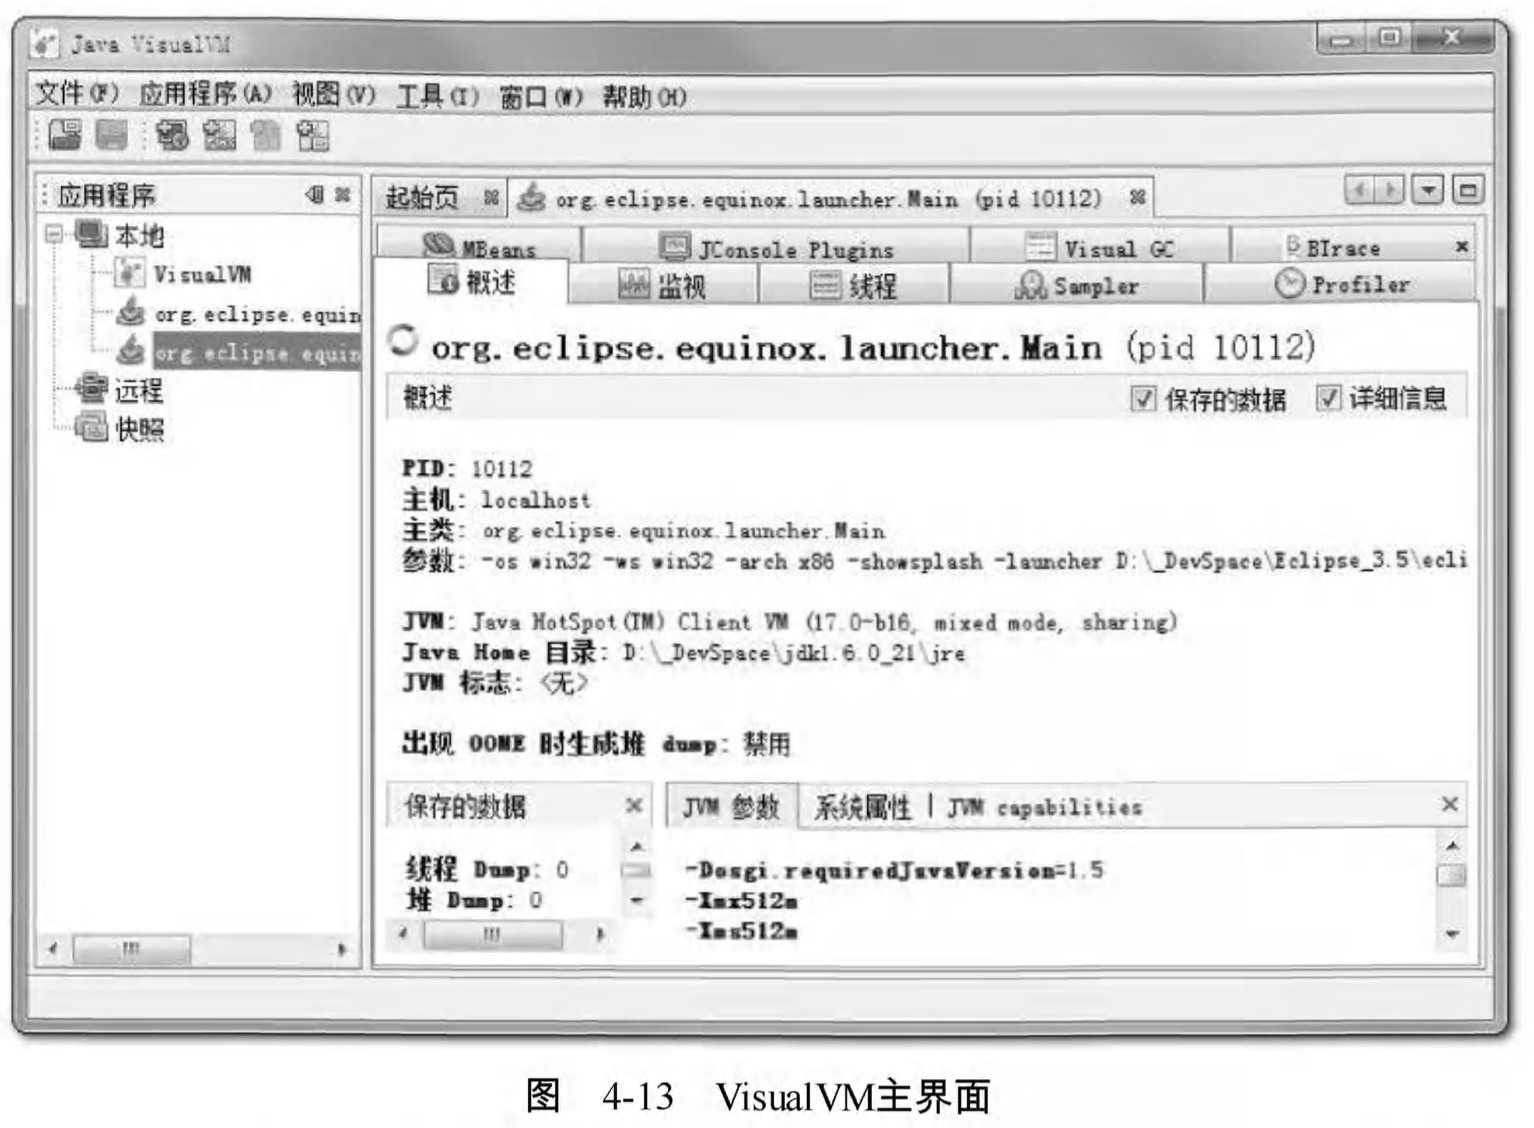The height and width of the screenshot is (1128, 1534).
Task: Switch to the Sampler tab
Action: (1076, 286)
